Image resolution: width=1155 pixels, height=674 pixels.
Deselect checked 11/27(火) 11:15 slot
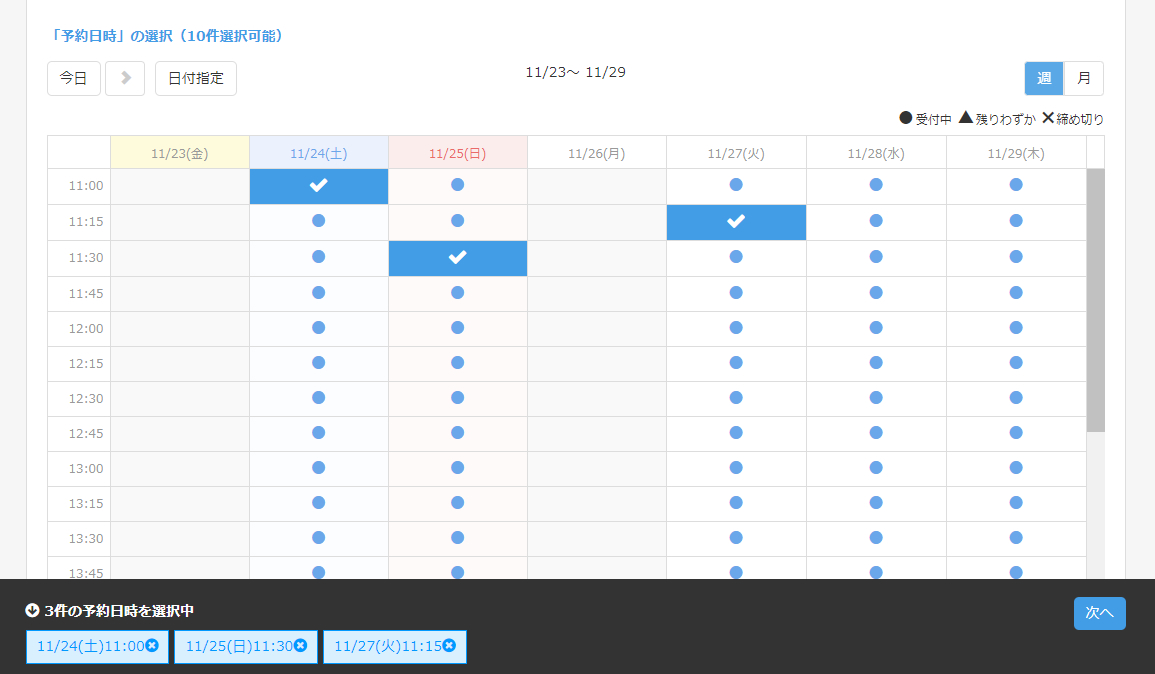pyautogui.click(x=736, y=222)
